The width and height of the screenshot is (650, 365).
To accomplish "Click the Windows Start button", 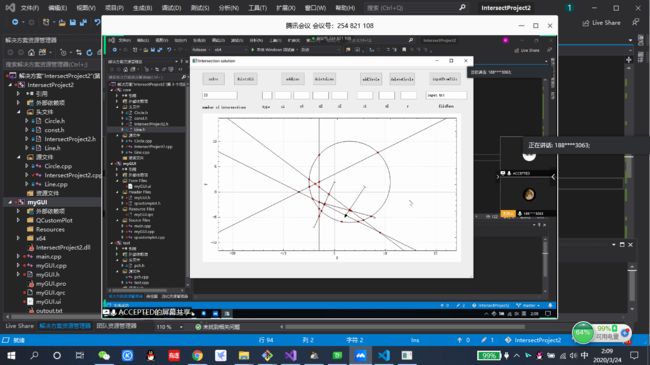I will 11,355.
